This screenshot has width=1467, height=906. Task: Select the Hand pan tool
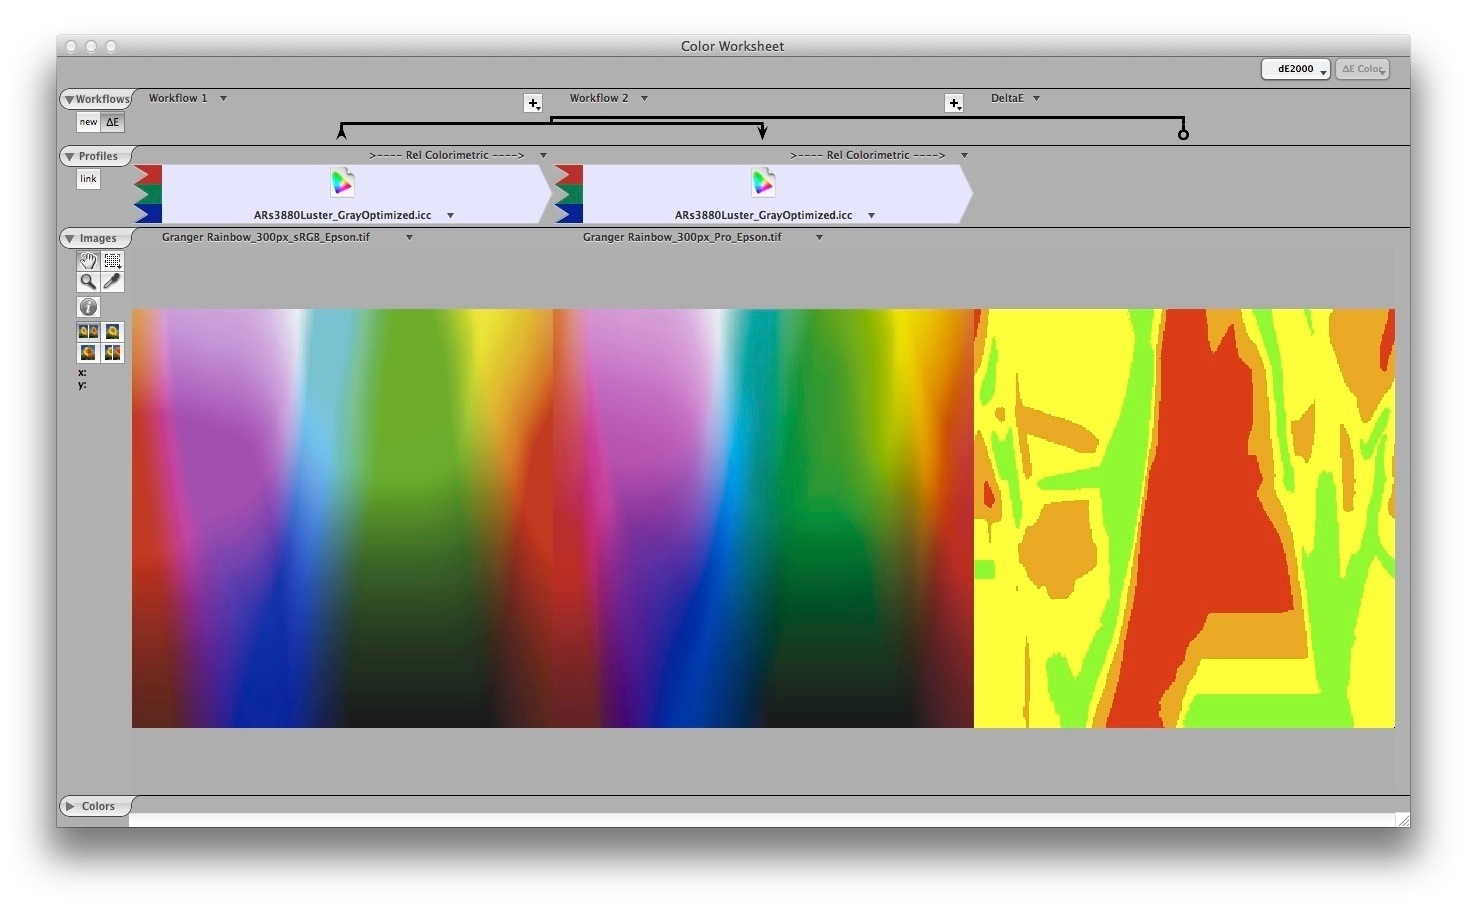click(x=88, y=261)
